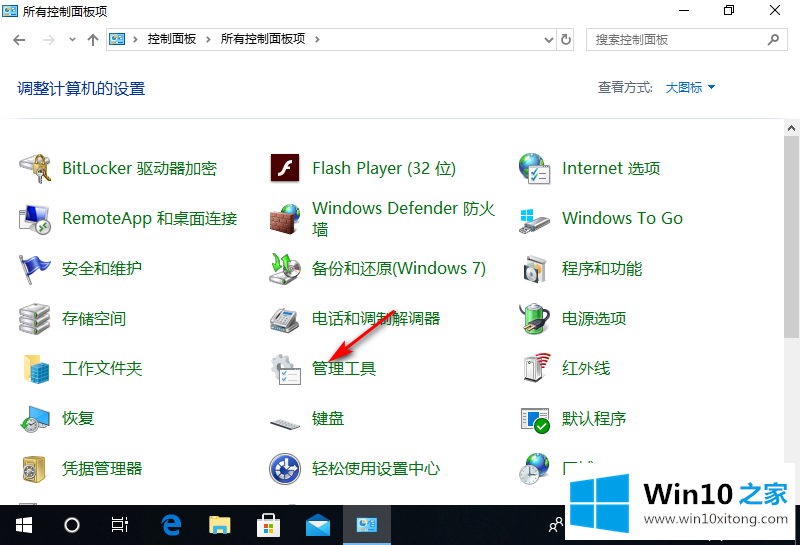The image size is (800, 545).
Task: Go back with the back arrow
Action: [x=19, y=40]
